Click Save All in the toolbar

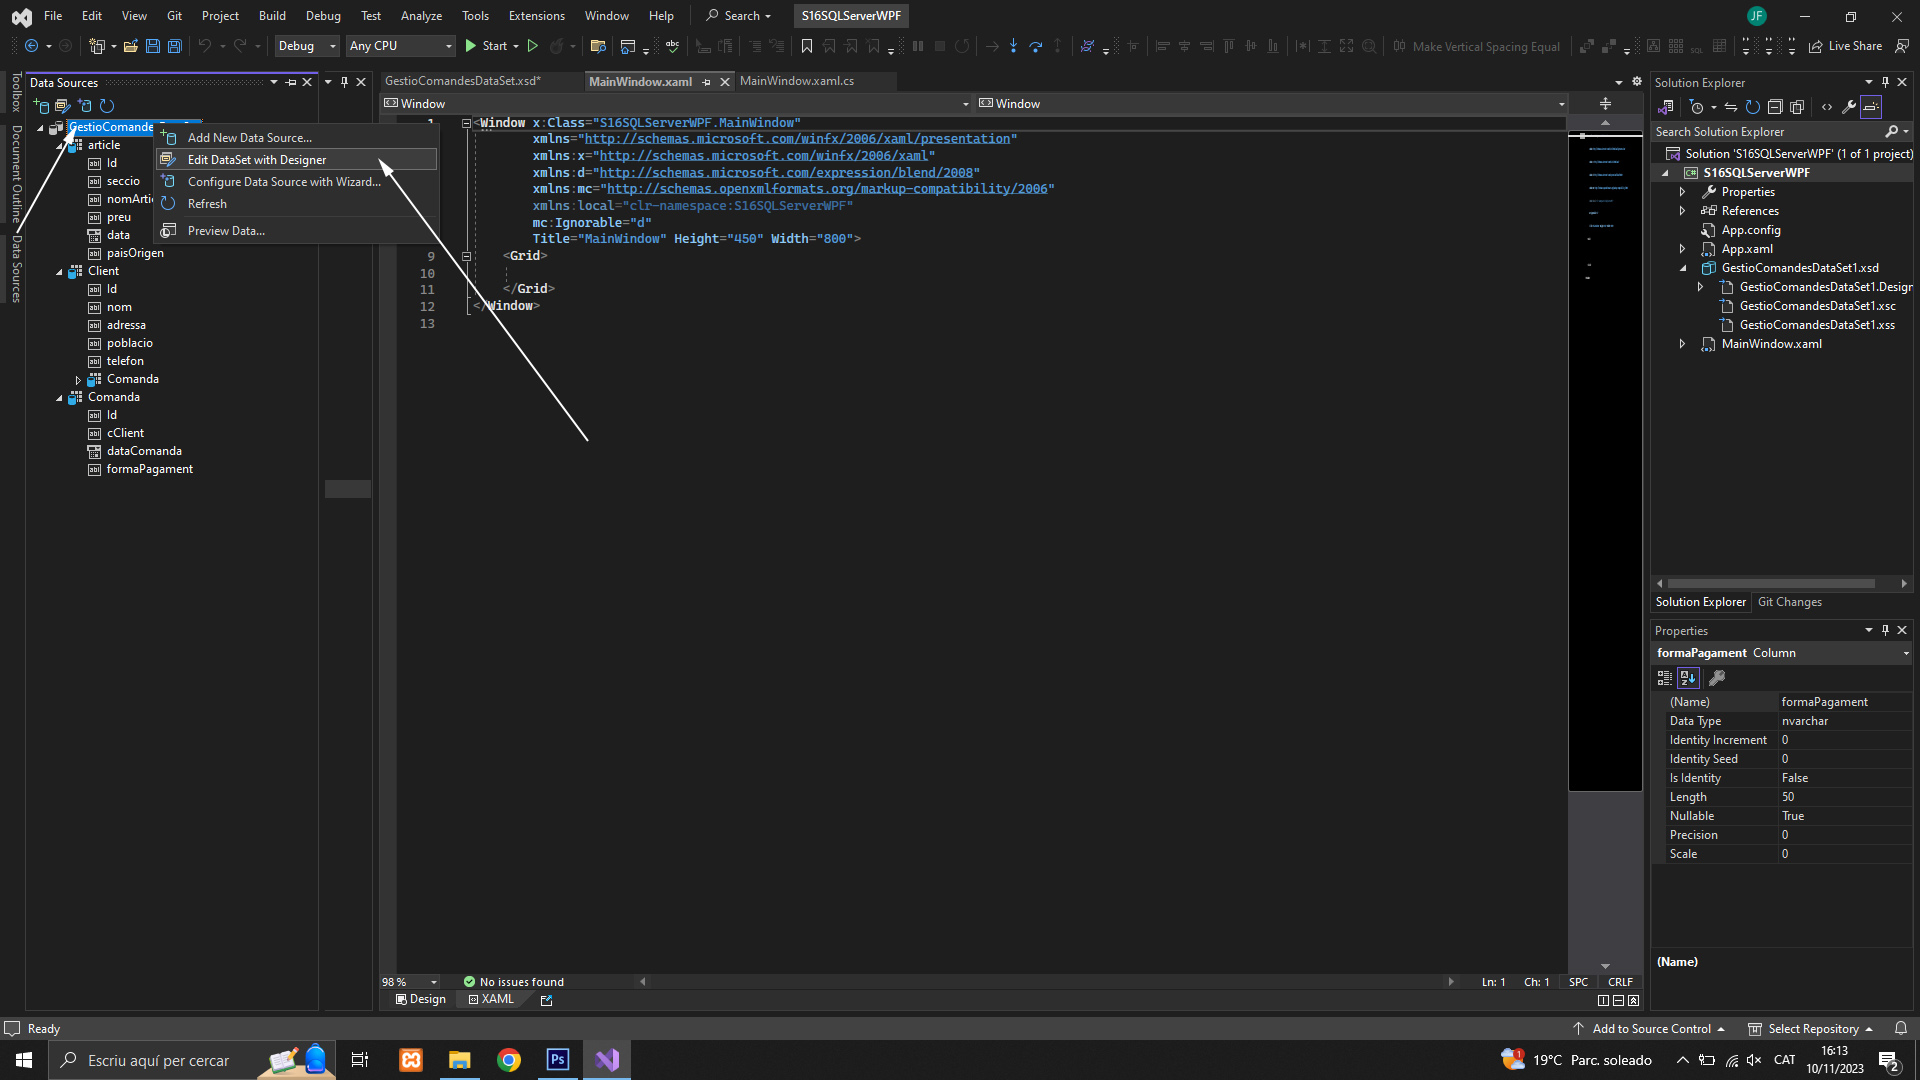pos(174,46)
